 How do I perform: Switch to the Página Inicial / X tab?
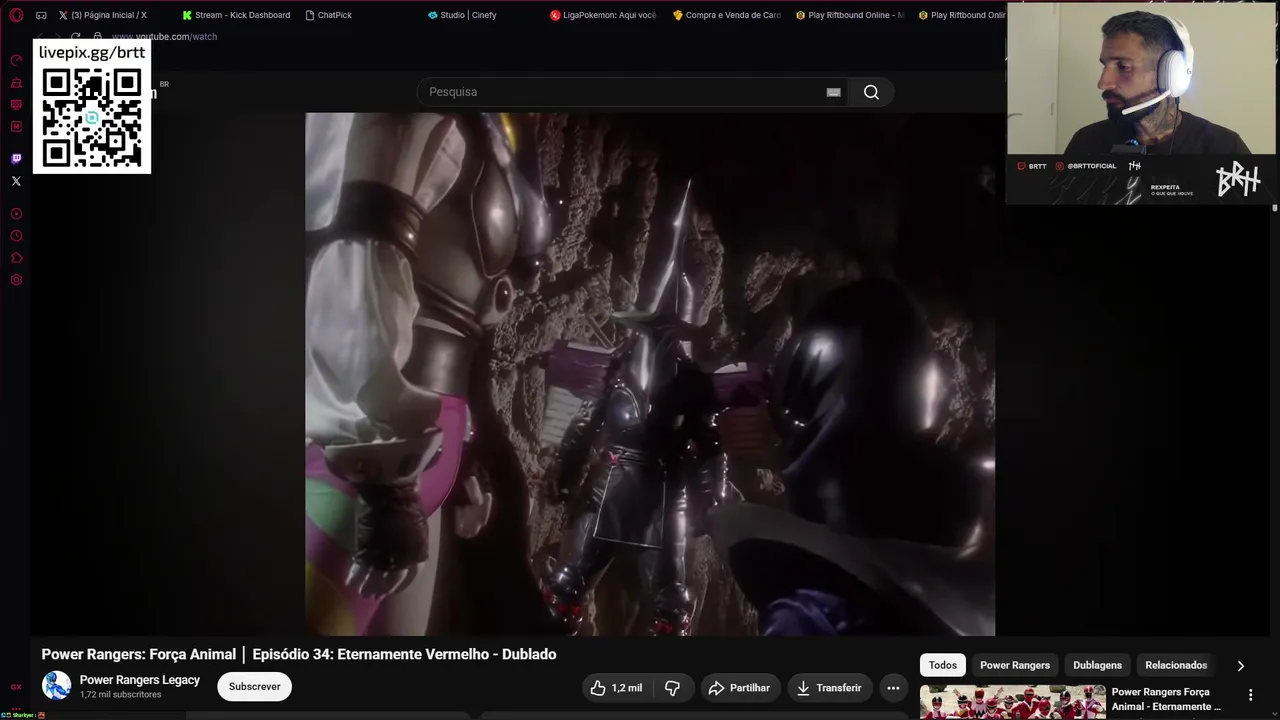pyautogui.click(x=104, y=15)
